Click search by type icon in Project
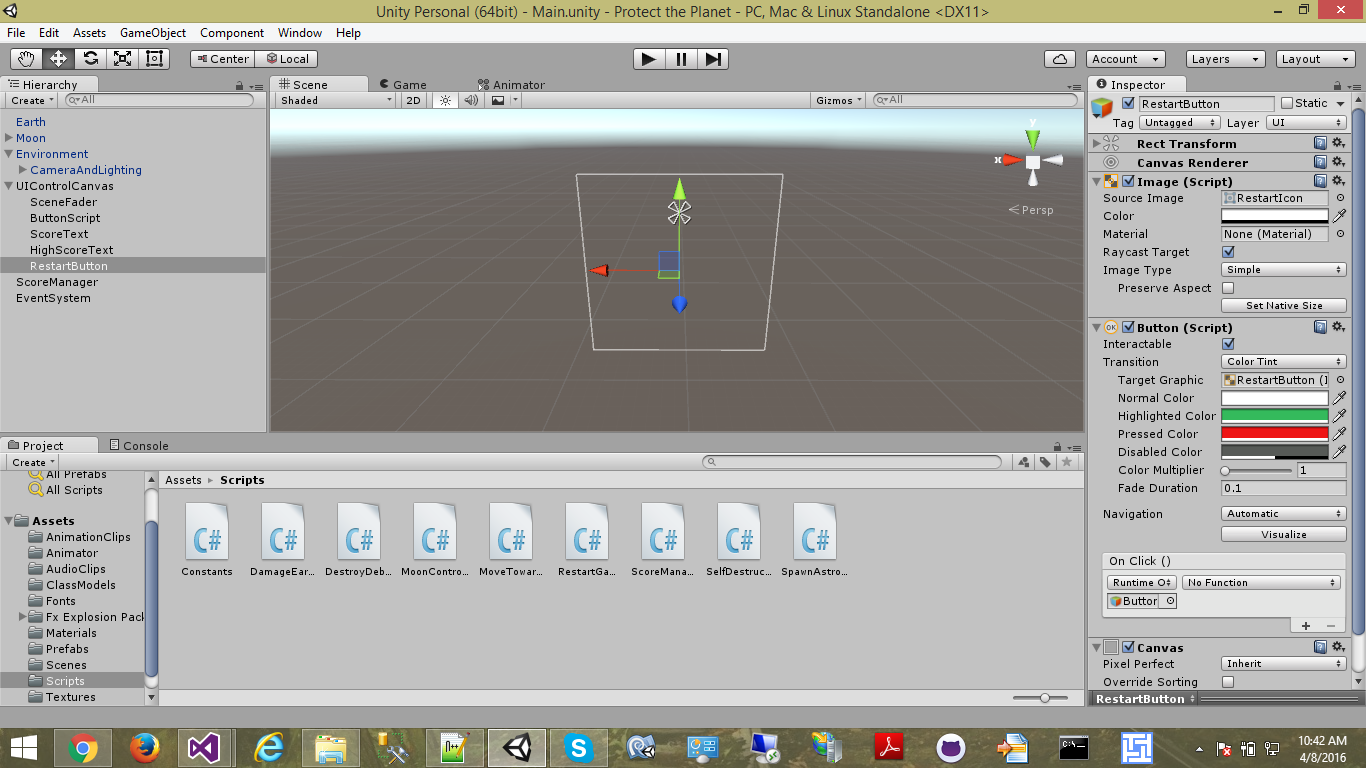The image size is (1366, 768). tap(1023, 462)
